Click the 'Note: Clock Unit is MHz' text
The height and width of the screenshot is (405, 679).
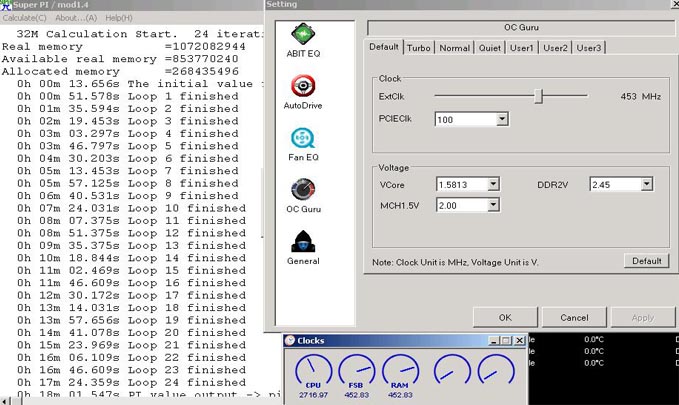(455, 262)
